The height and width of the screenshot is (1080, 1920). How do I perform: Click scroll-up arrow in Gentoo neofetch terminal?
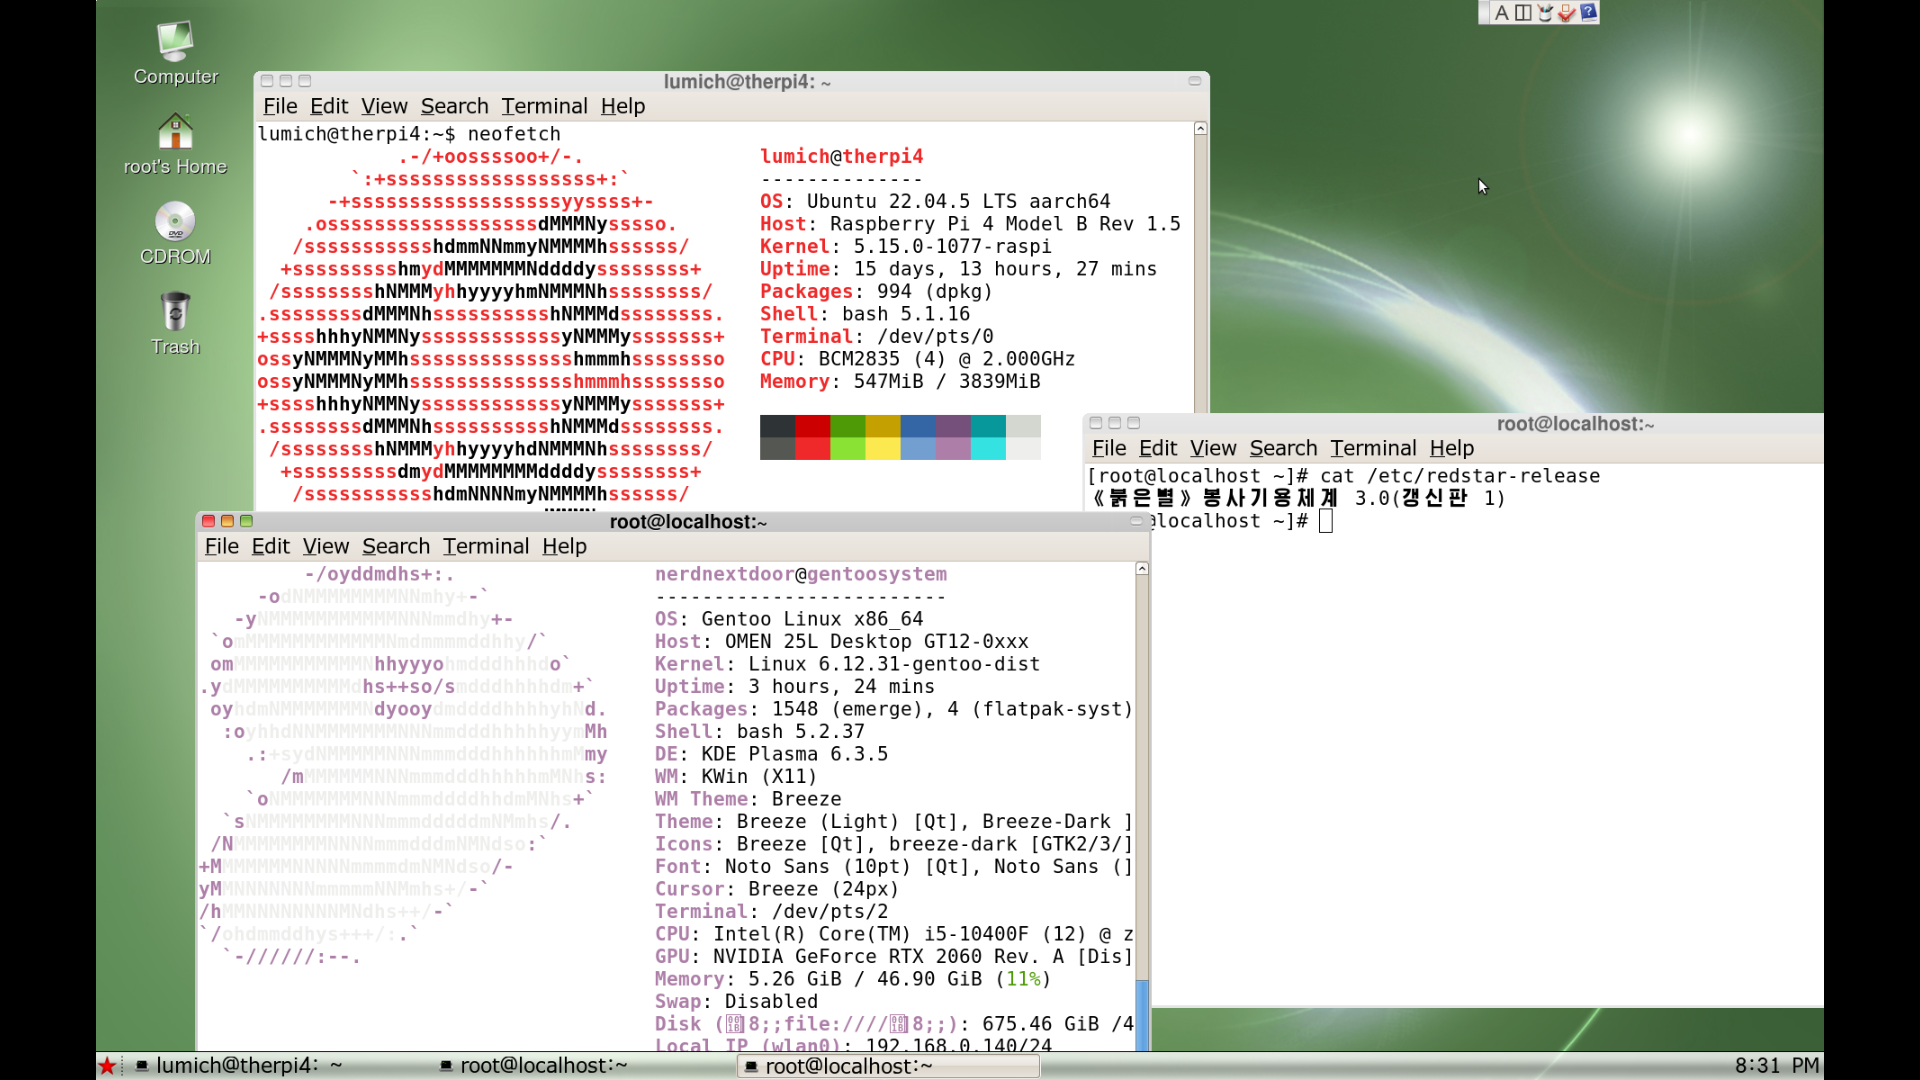1142,569
